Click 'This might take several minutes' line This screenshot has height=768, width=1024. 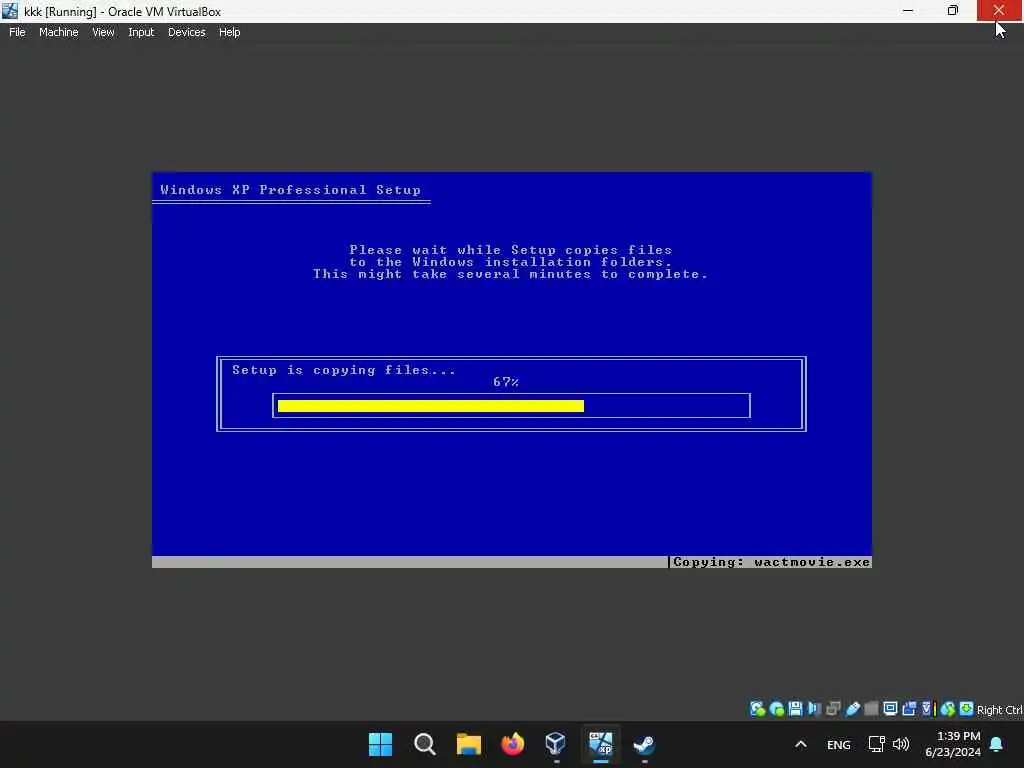pyautogui.click(x=511, y=274)
